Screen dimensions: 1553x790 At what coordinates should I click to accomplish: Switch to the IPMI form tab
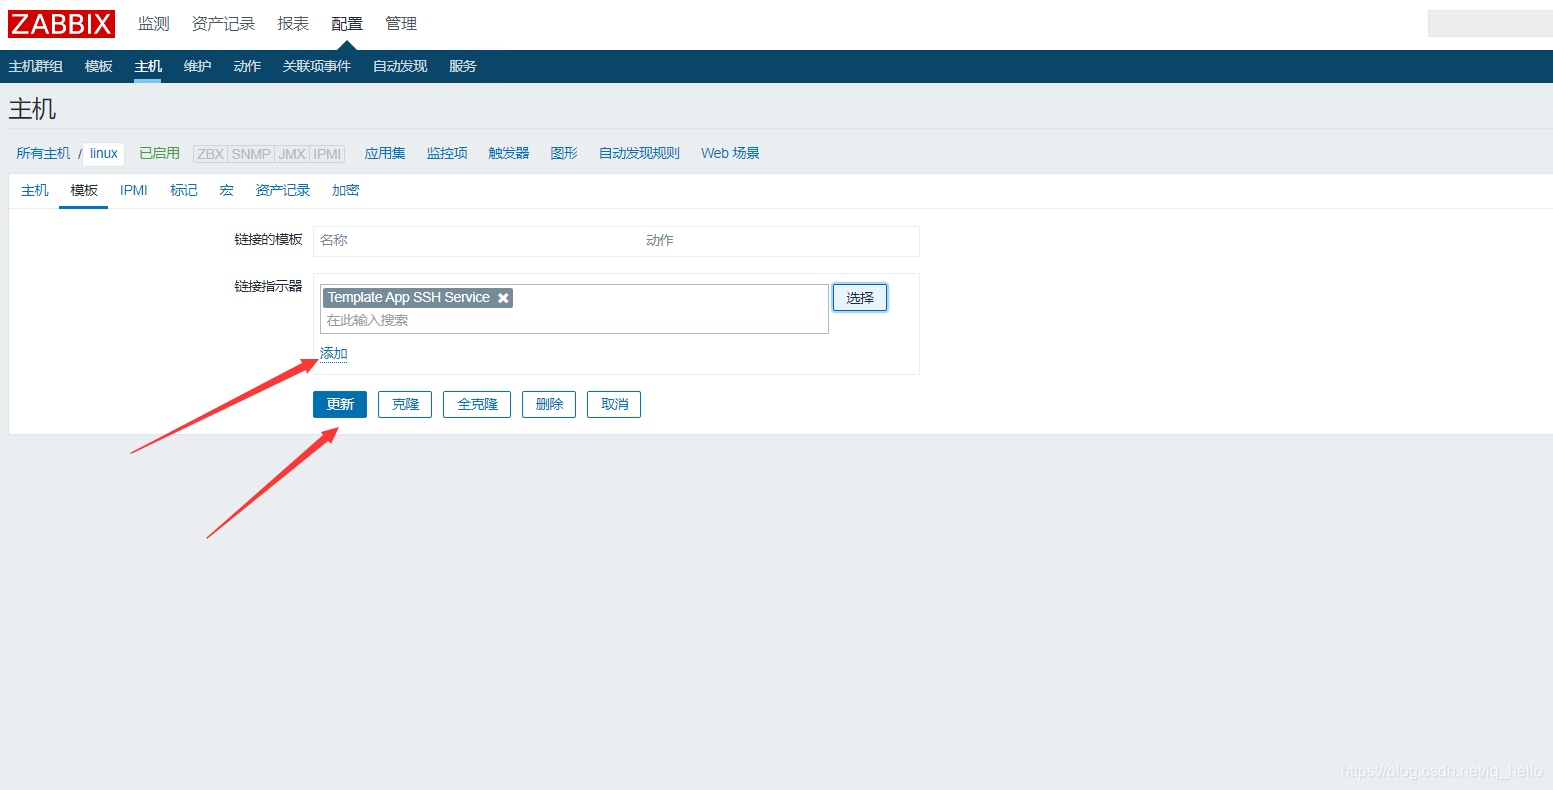[x=134, y=190]
